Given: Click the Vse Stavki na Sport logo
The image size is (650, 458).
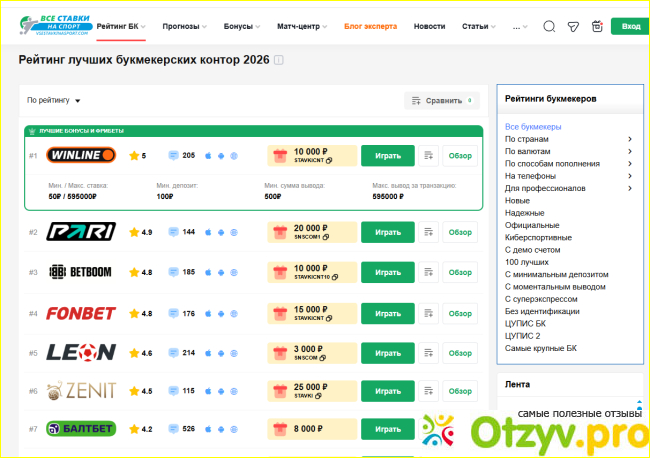Looking at the screenshot, I should coord(56,25).
